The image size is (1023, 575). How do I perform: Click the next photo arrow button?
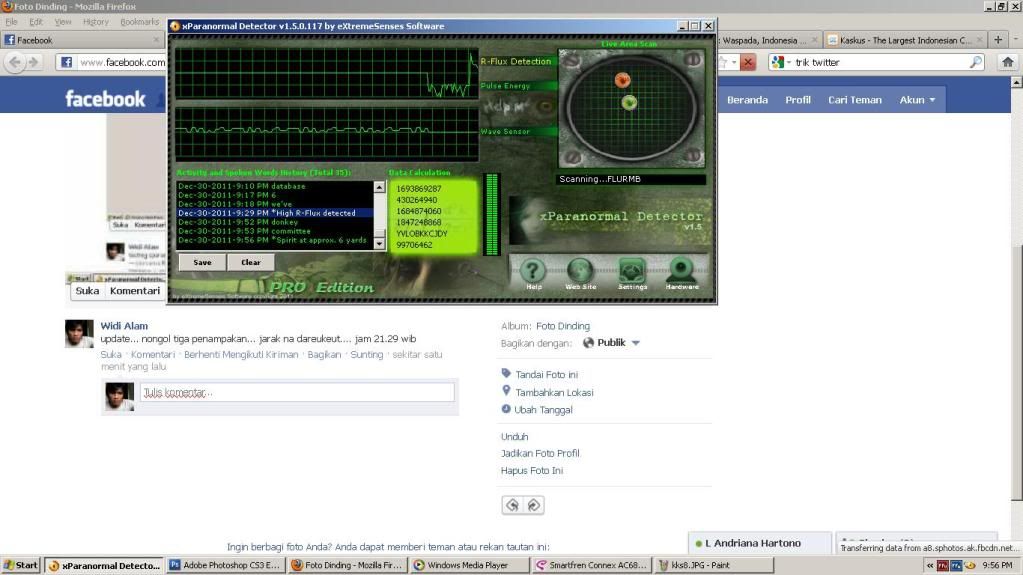pyautogui.click(x=534, y=505)
